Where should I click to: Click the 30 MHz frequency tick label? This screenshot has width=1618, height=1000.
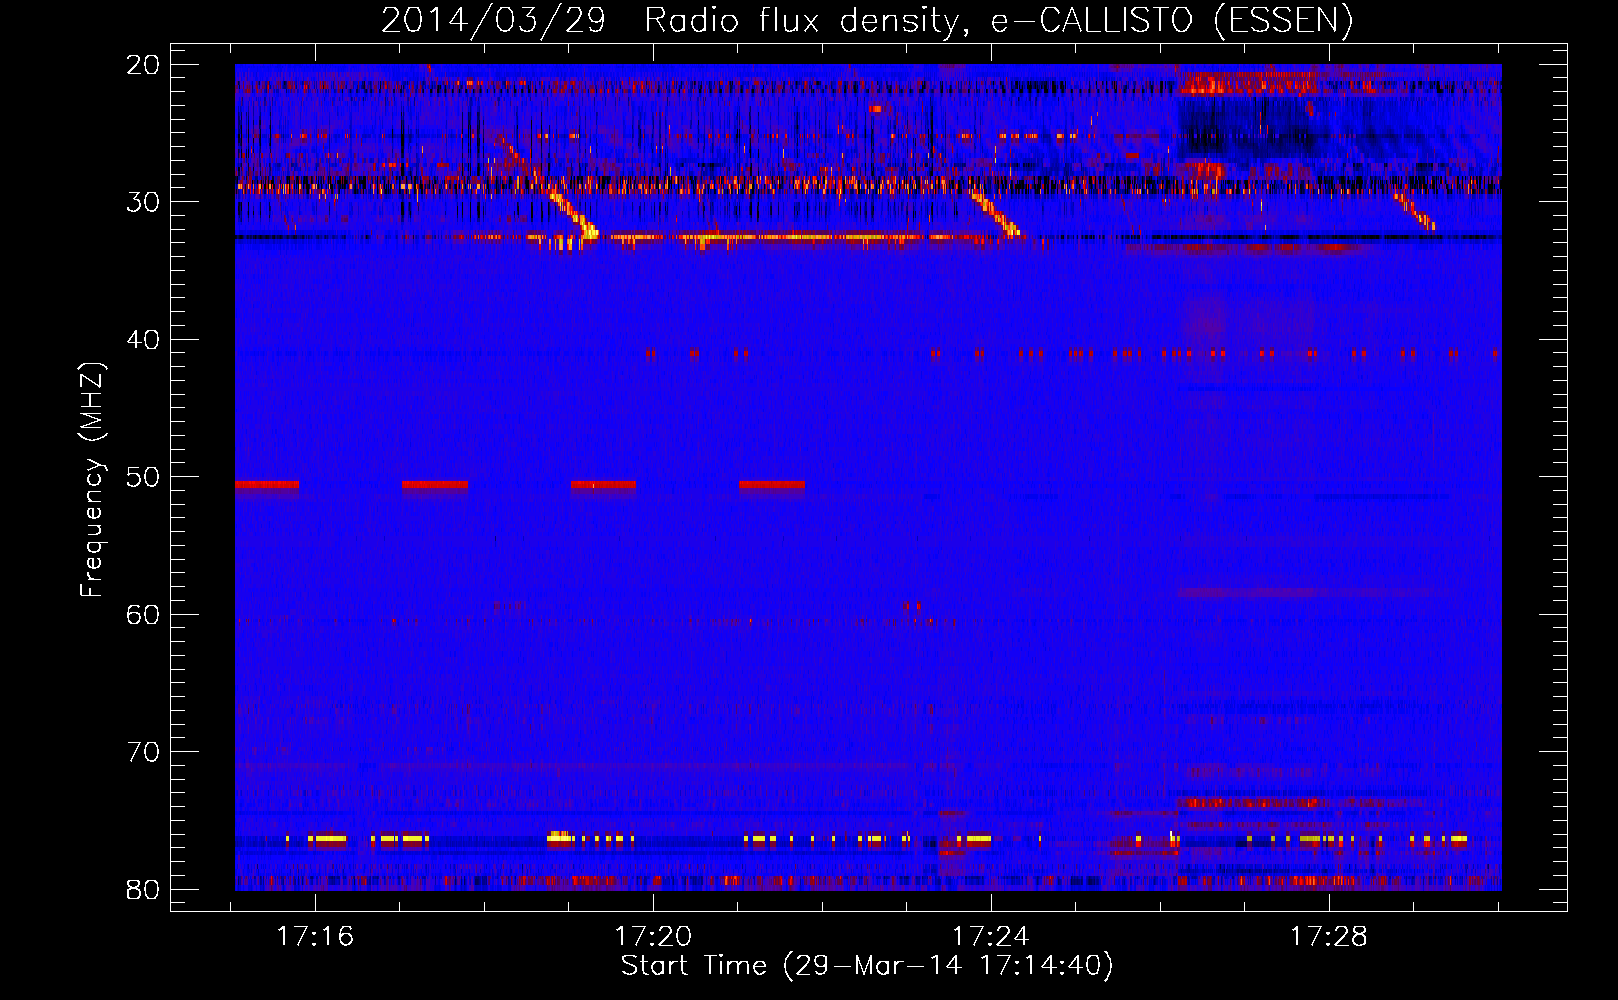click(x=144, y=202)
